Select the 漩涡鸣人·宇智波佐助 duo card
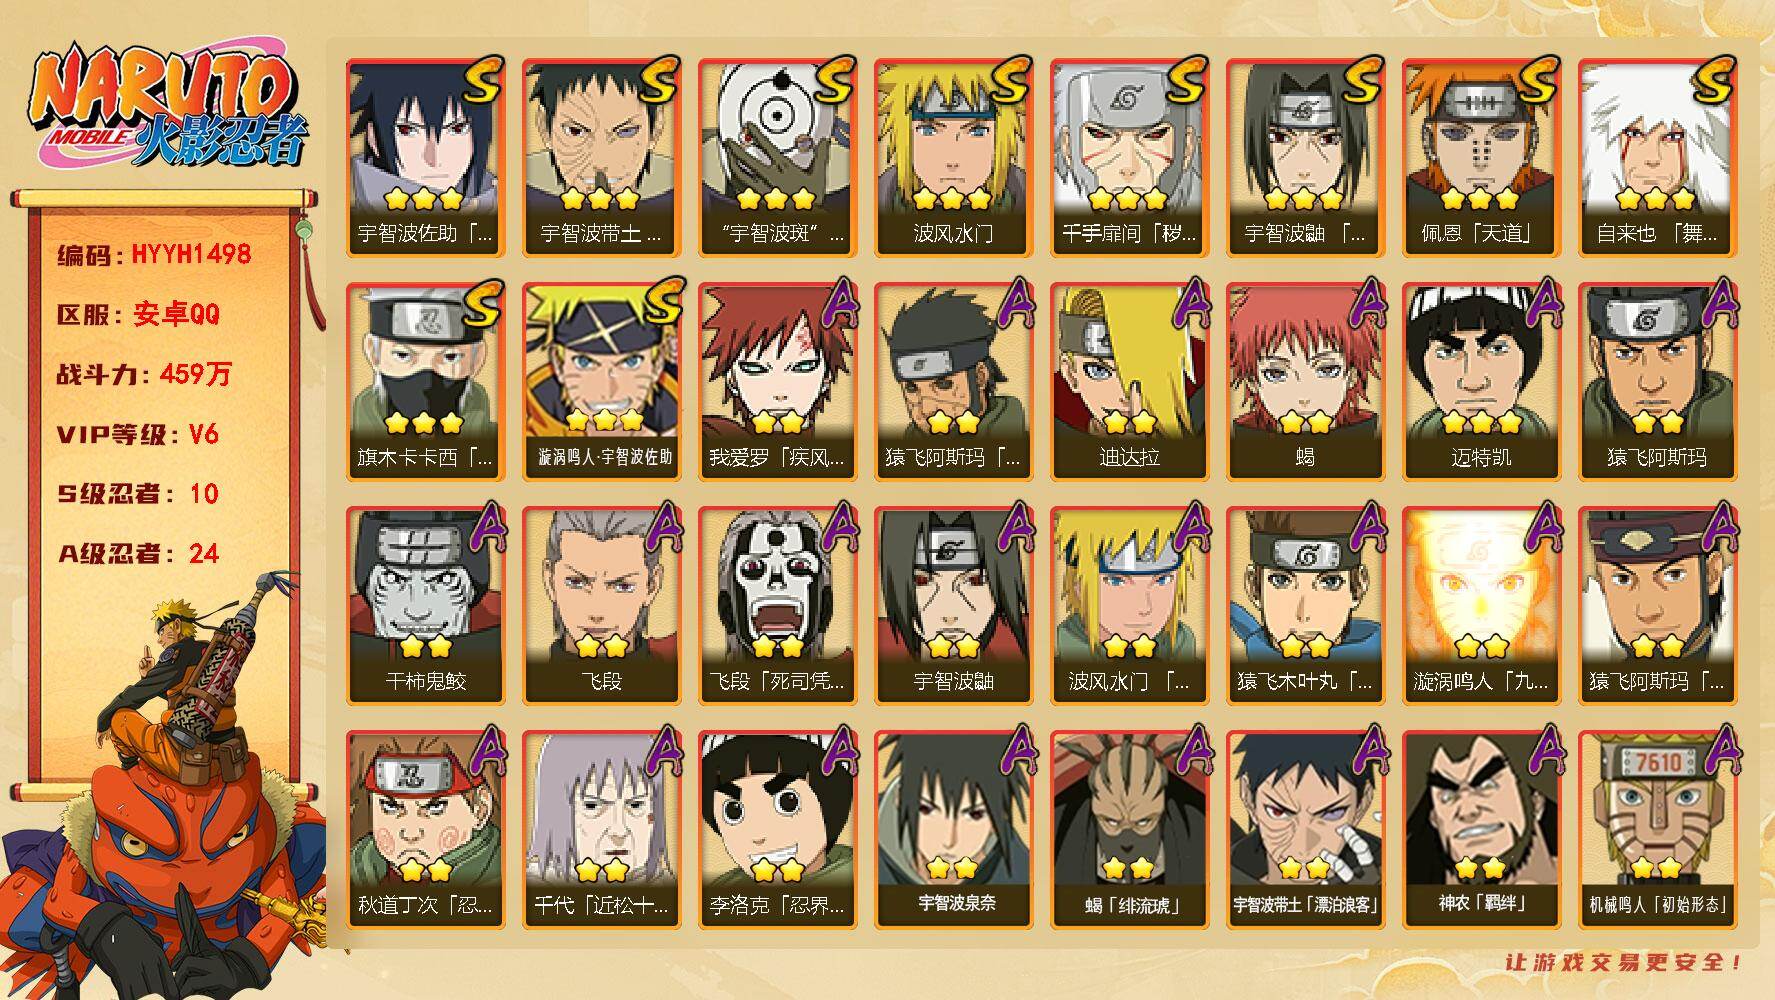Screen dimensions: 1775x1000 [602, 382]
